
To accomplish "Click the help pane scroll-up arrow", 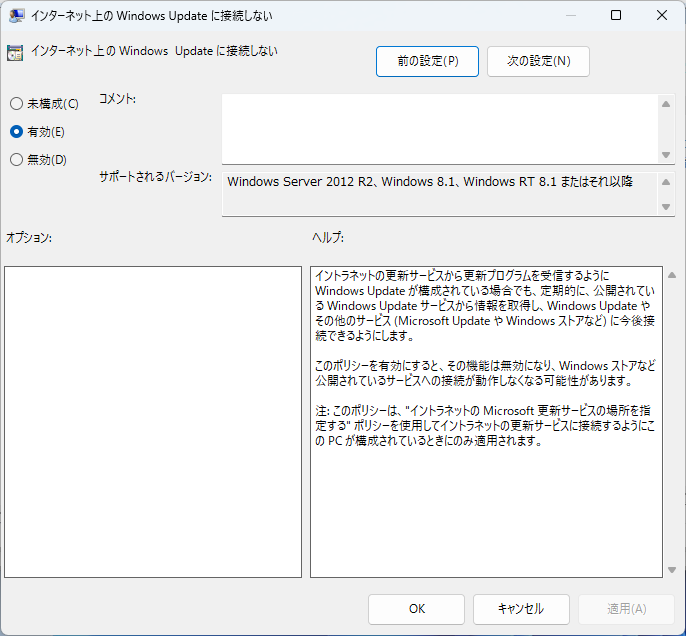I will 670,274.
